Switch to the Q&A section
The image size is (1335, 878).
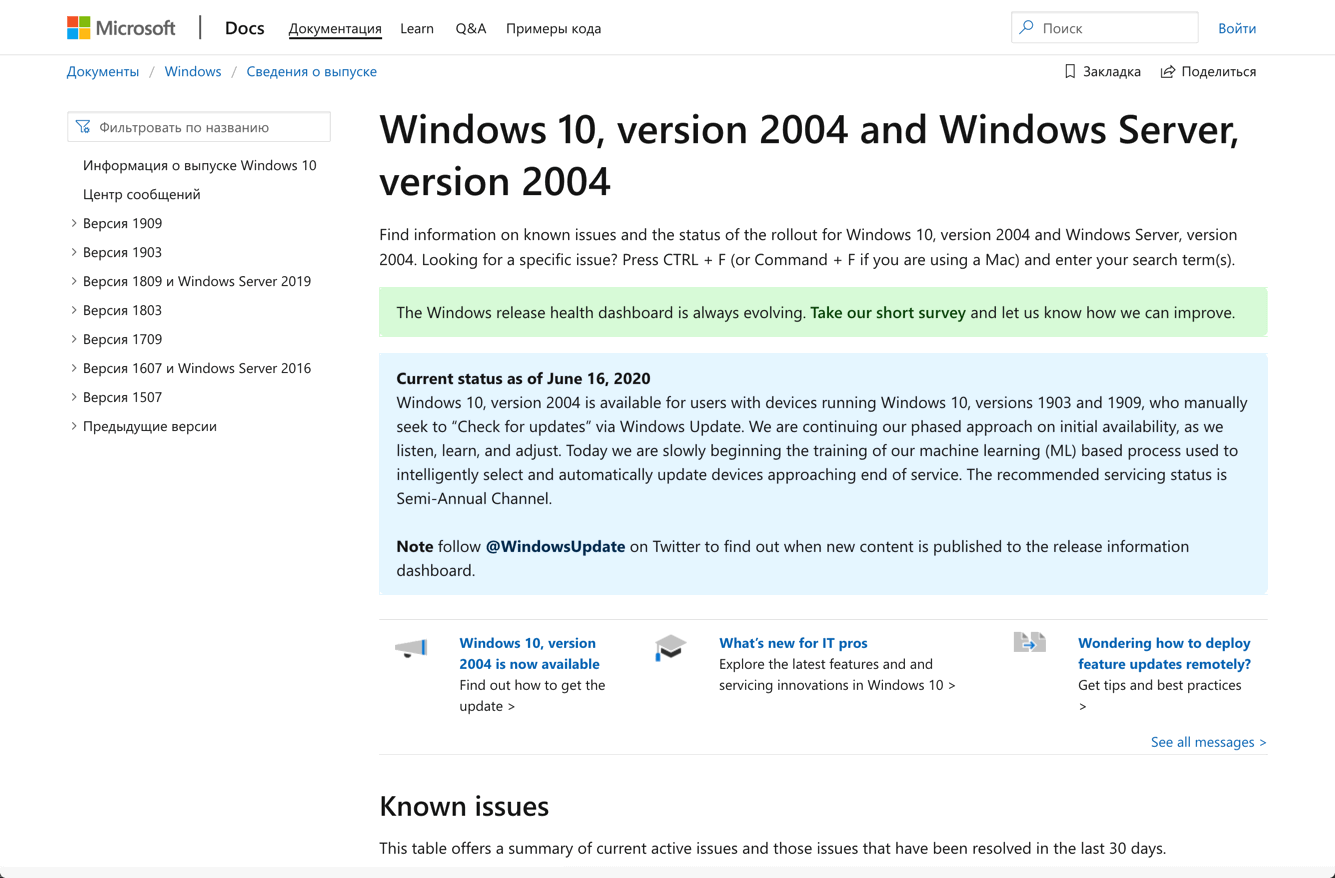(470, 28)
